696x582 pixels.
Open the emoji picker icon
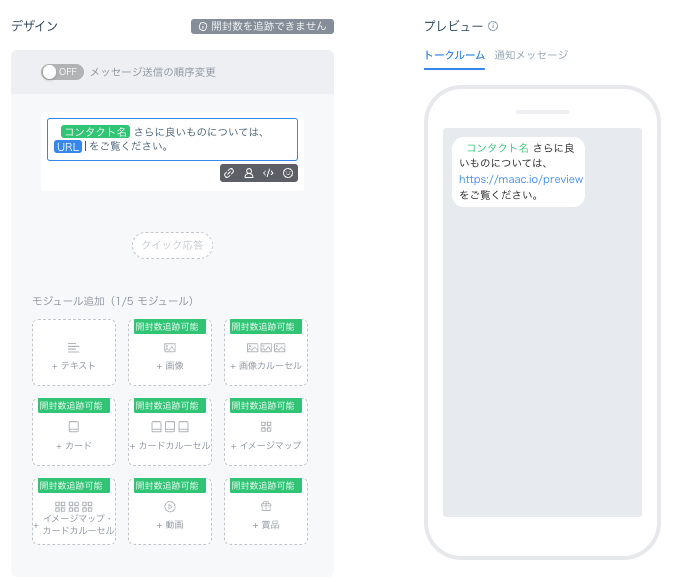coord(288,173)
